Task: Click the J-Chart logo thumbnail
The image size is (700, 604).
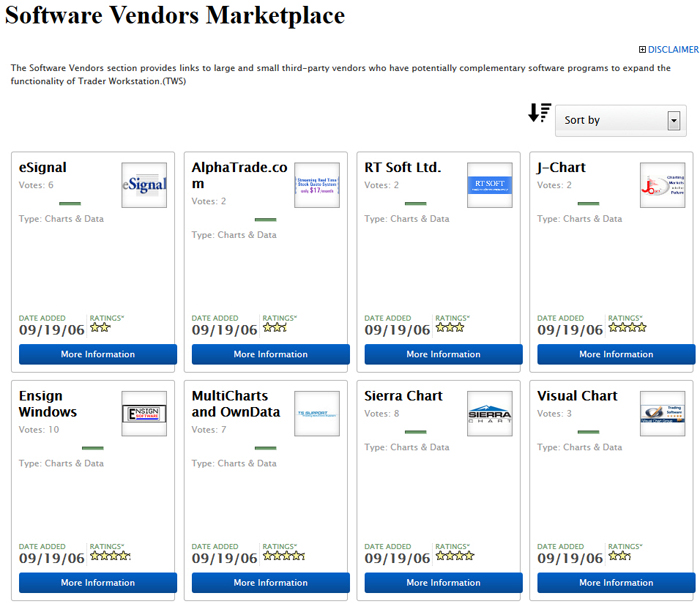Action: (x=662, y=185)
